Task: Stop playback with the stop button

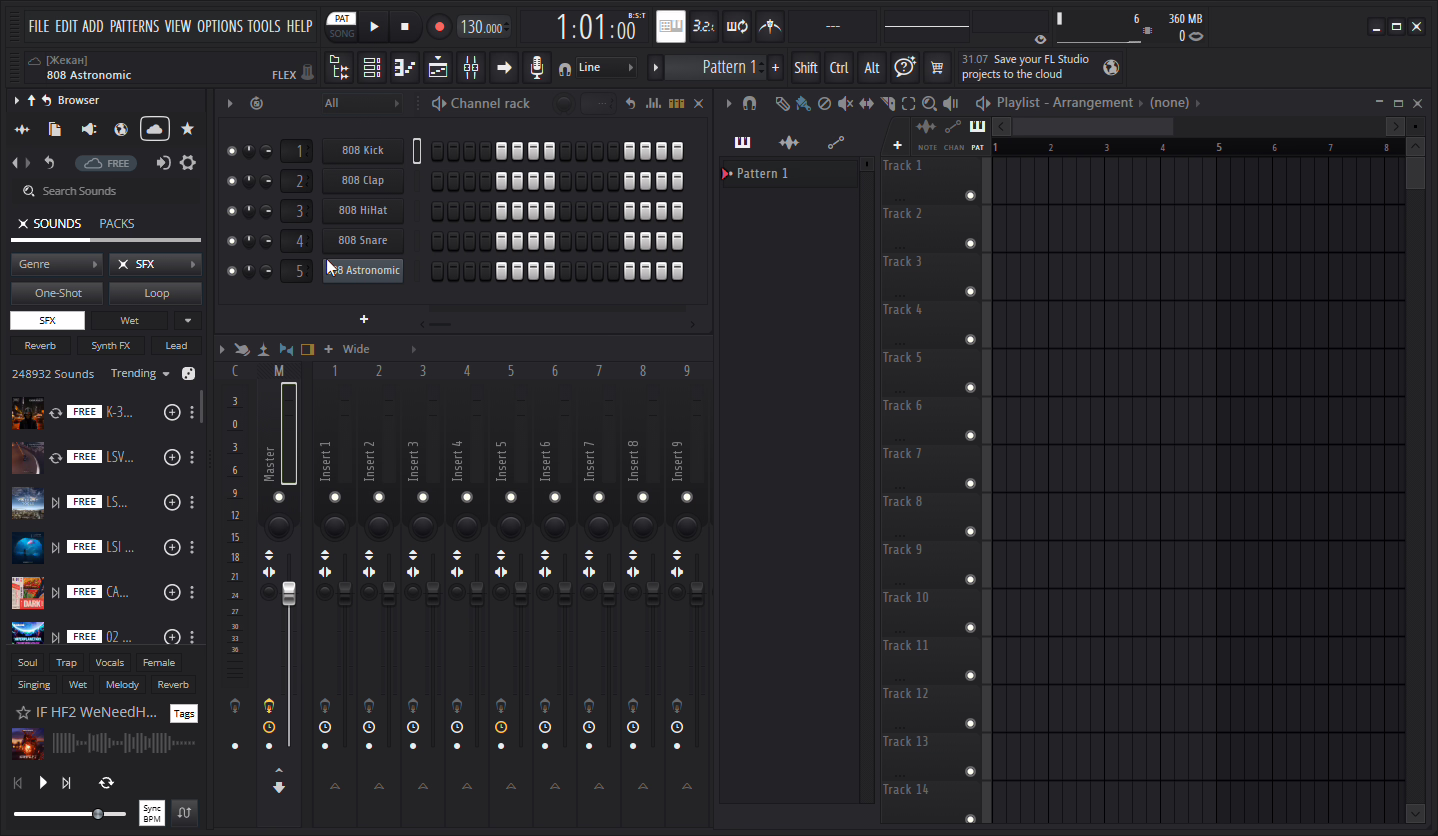Action: [405, 26]
